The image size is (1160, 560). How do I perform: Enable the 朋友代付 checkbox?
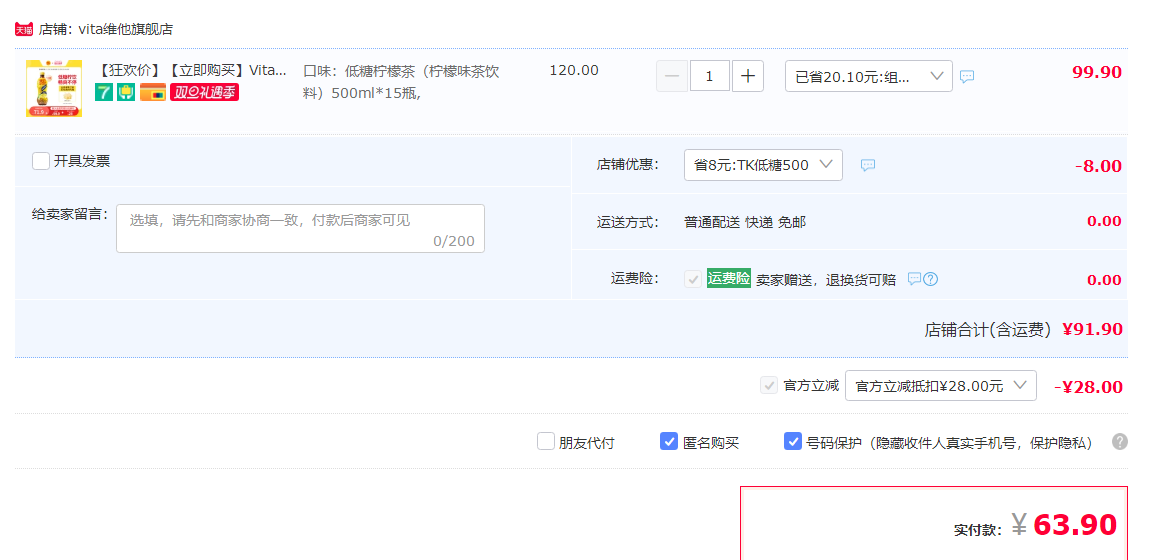coord(545,442)
